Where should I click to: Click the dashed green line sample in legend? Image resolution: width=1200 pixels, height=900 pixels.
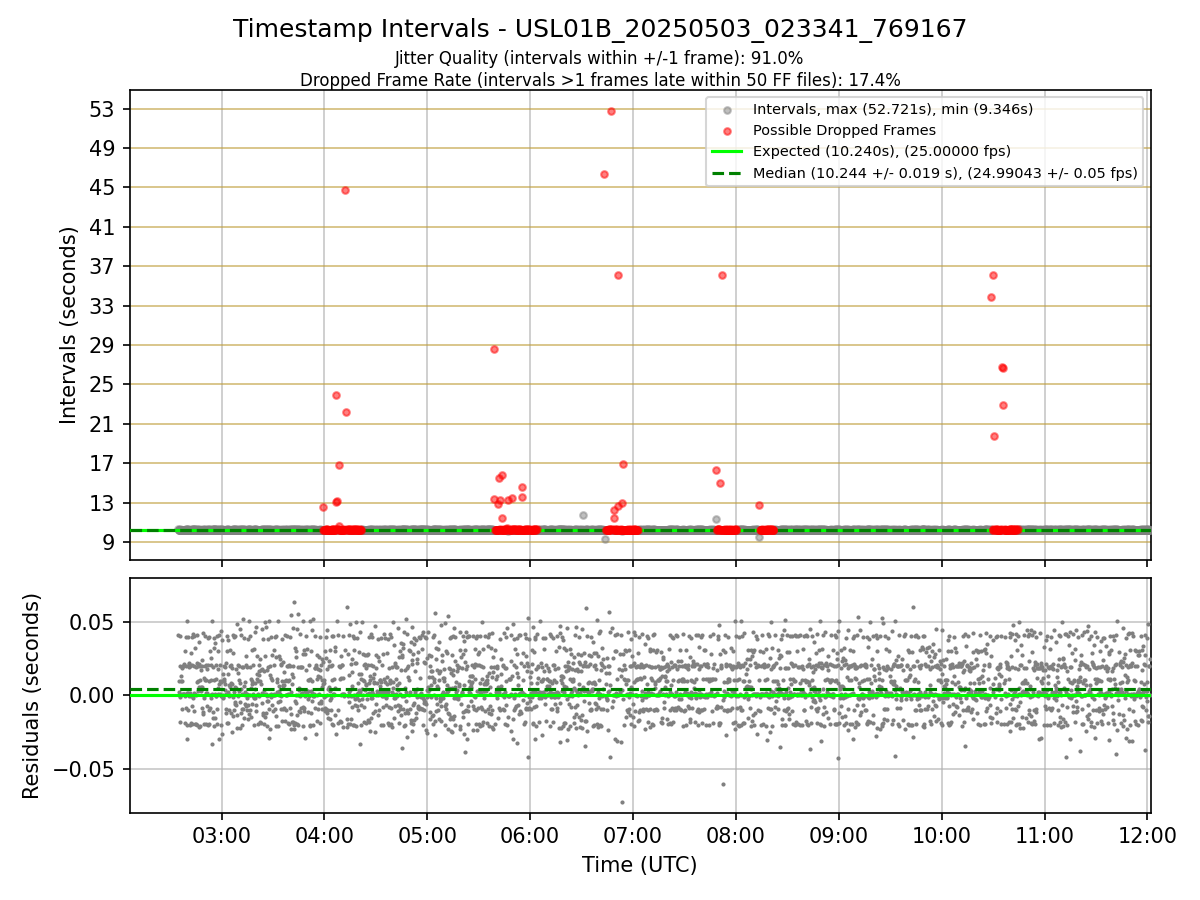pos(727,173)
